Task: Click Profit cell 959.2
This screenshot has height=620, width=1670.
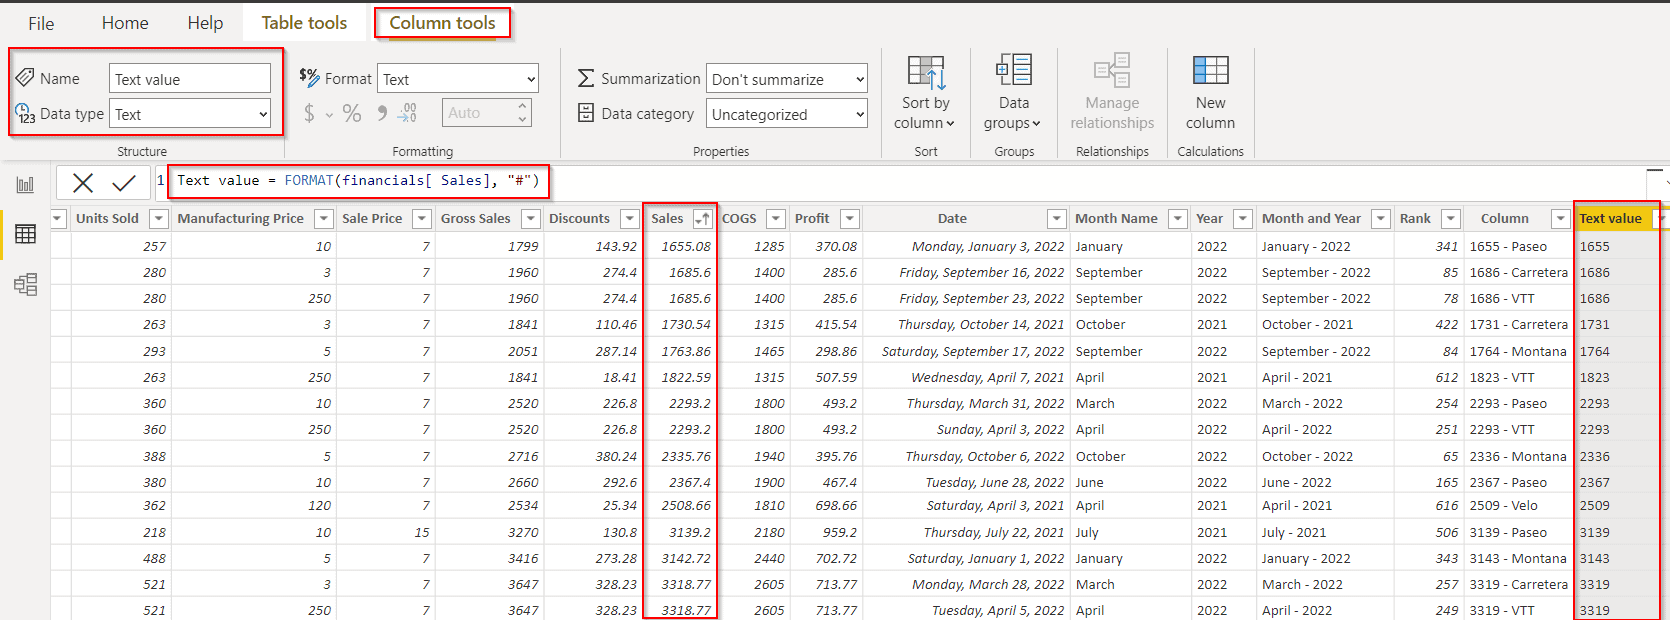Action: coord(839,532)
